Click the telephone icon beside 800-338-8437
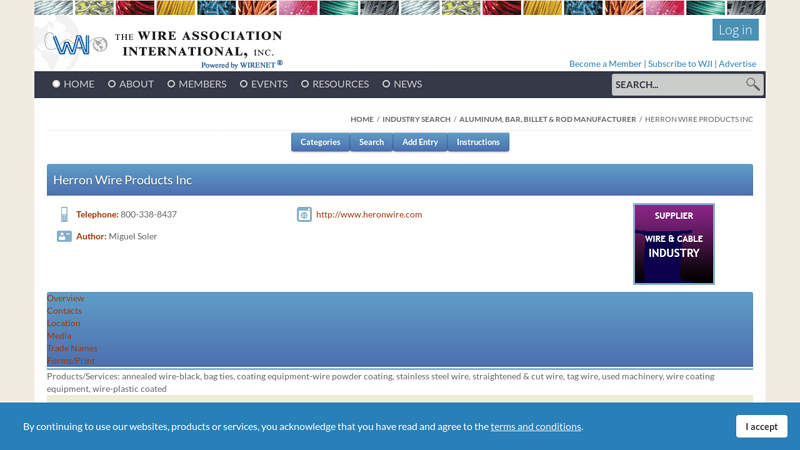 pyautogui.click(x=64, y=214)
